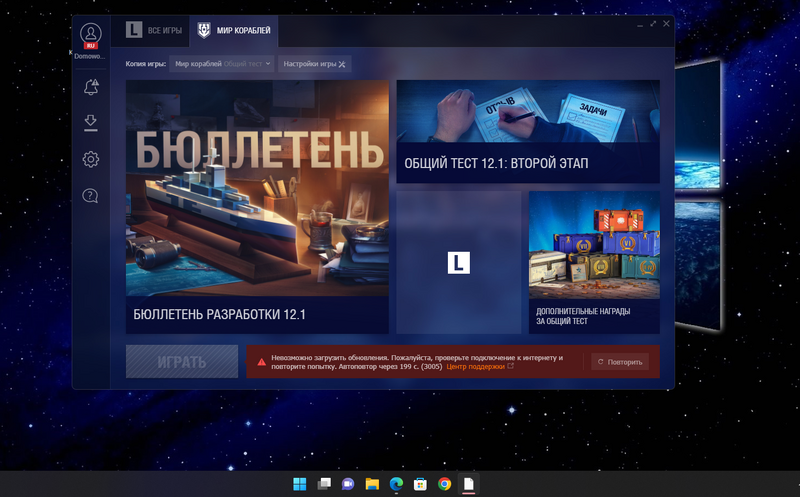
Task: Click the ИГРАТЬ button
Action: pyautogui.click(x=182, y=362)
